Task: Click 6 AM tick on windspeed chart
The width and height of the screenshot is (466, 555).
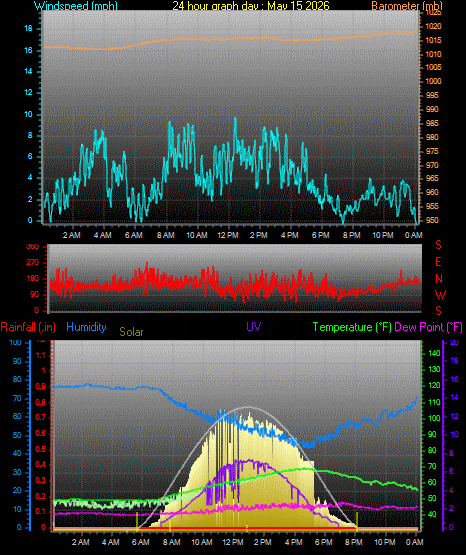Action: pyautogui.click(x=134, y=235)
